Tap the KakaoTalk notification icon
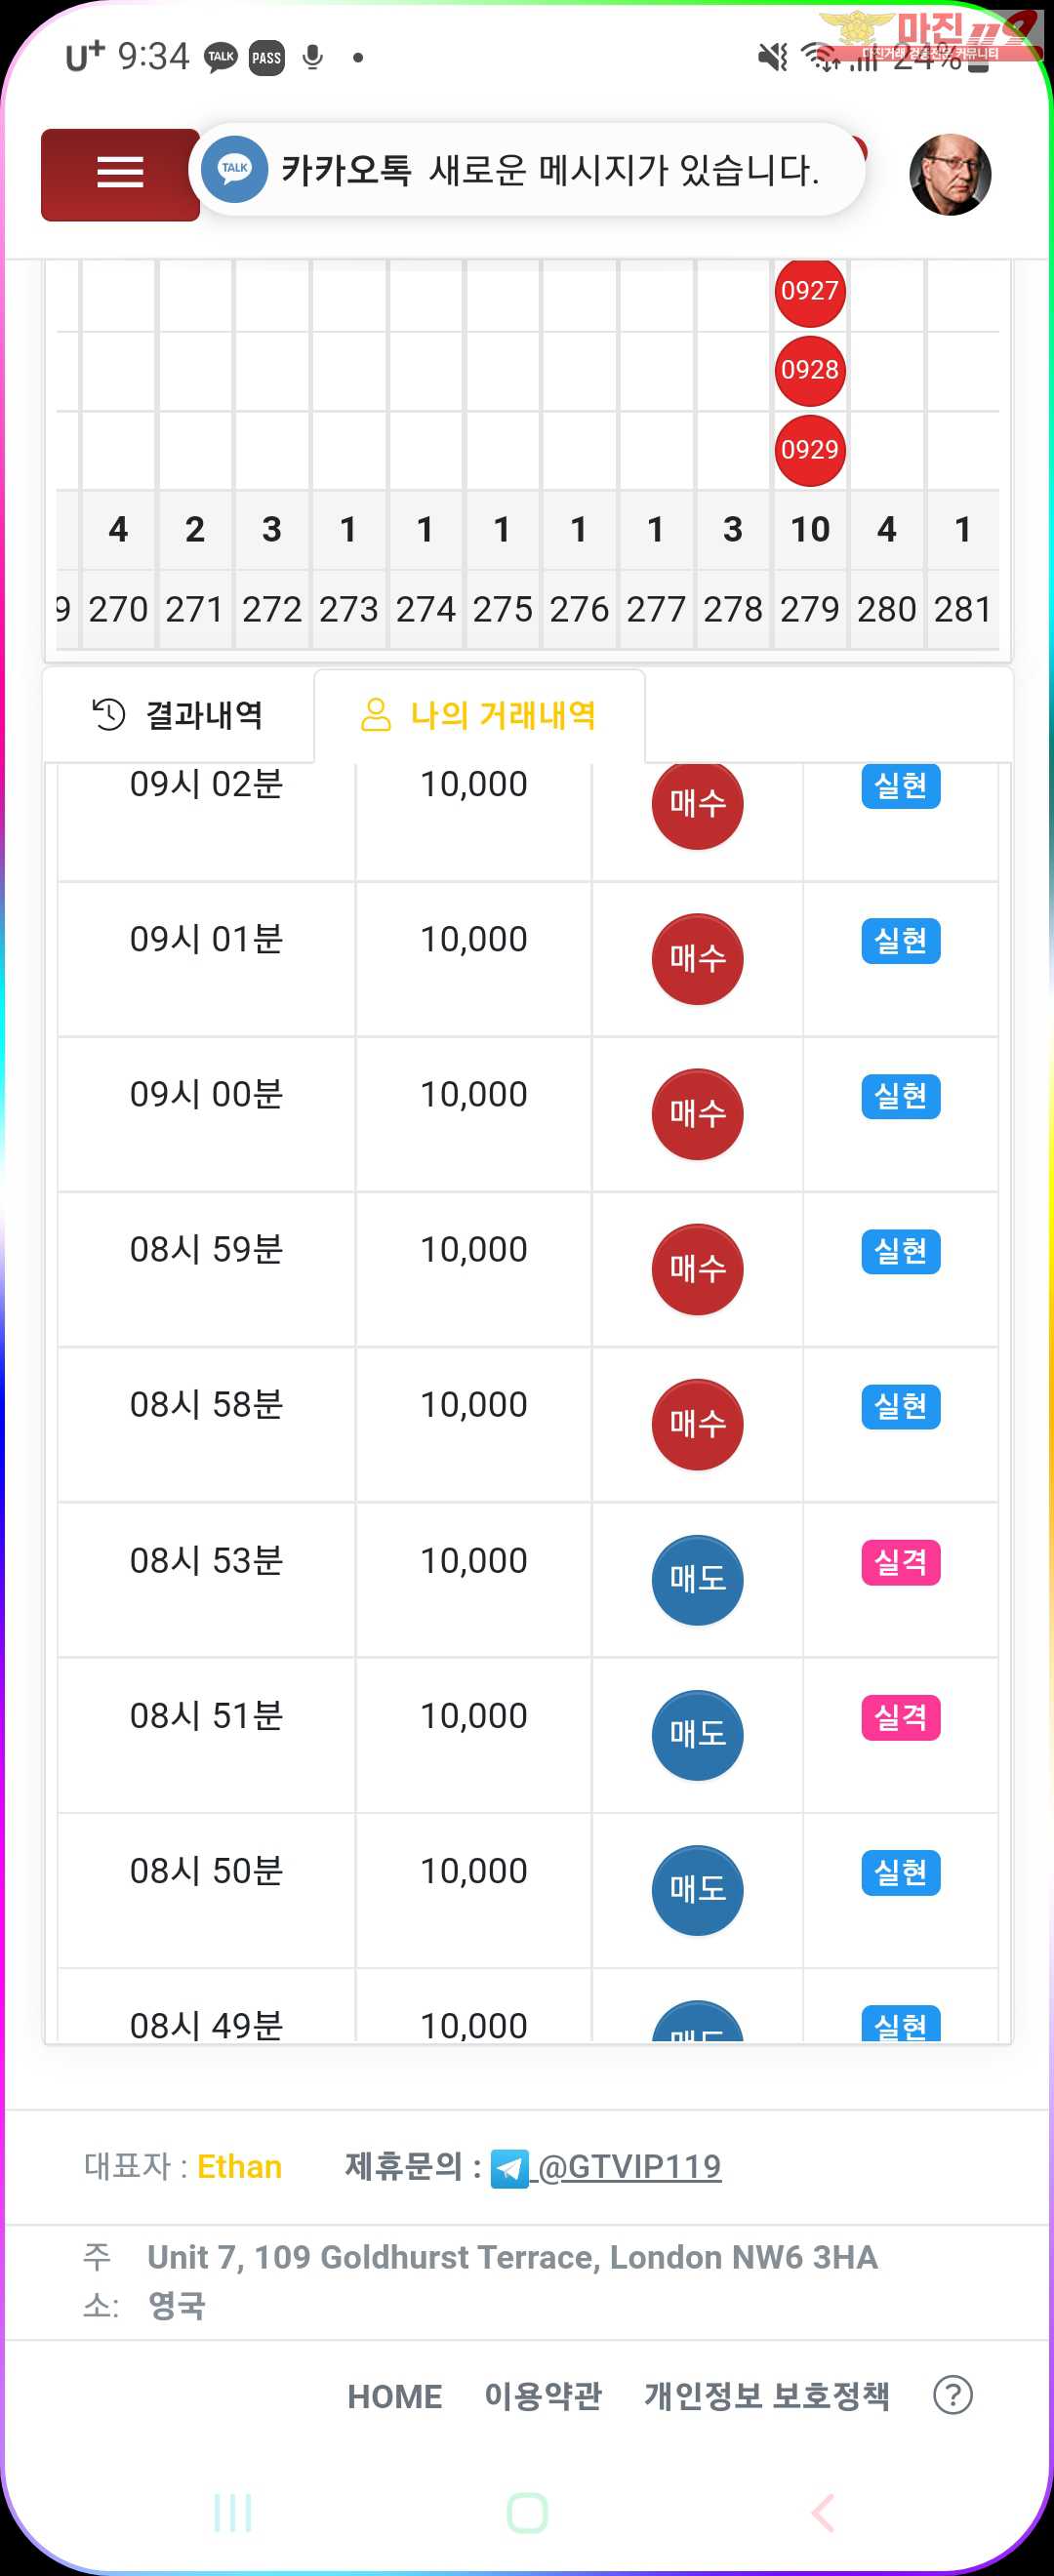Viewport: 1054px width, 2576px height. (234, 169)
